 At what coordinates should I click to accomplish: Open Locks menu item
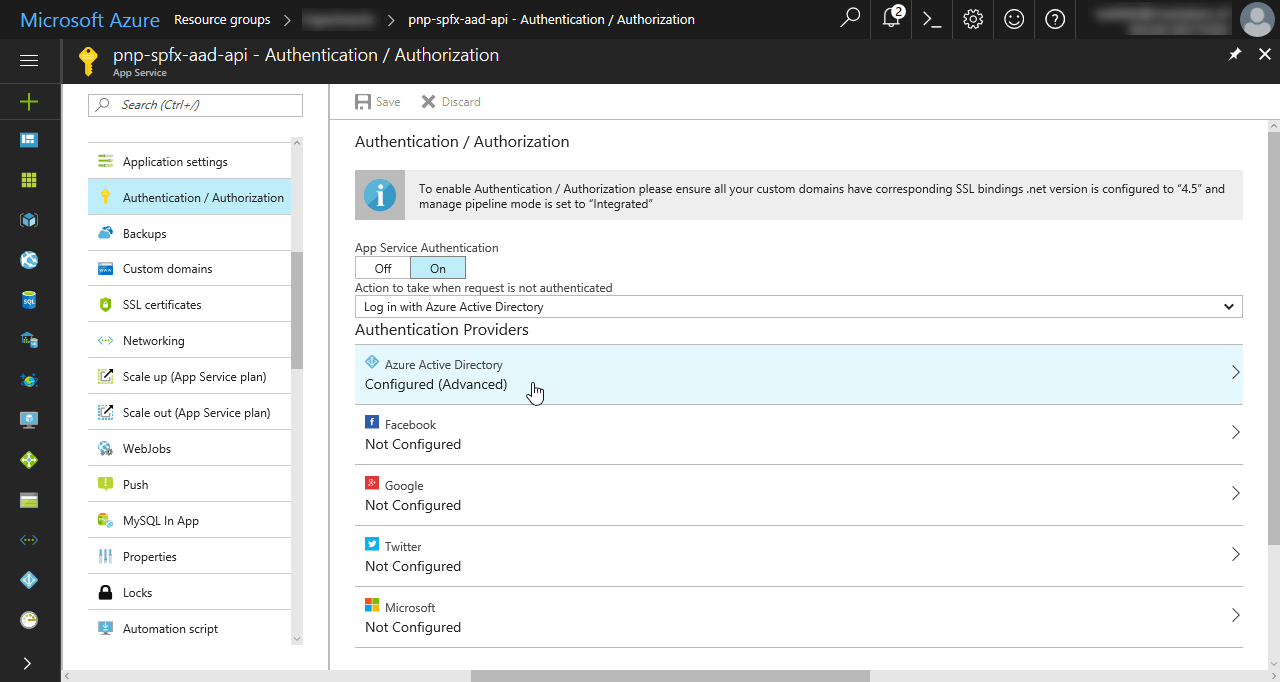click(x=190, y=593)
